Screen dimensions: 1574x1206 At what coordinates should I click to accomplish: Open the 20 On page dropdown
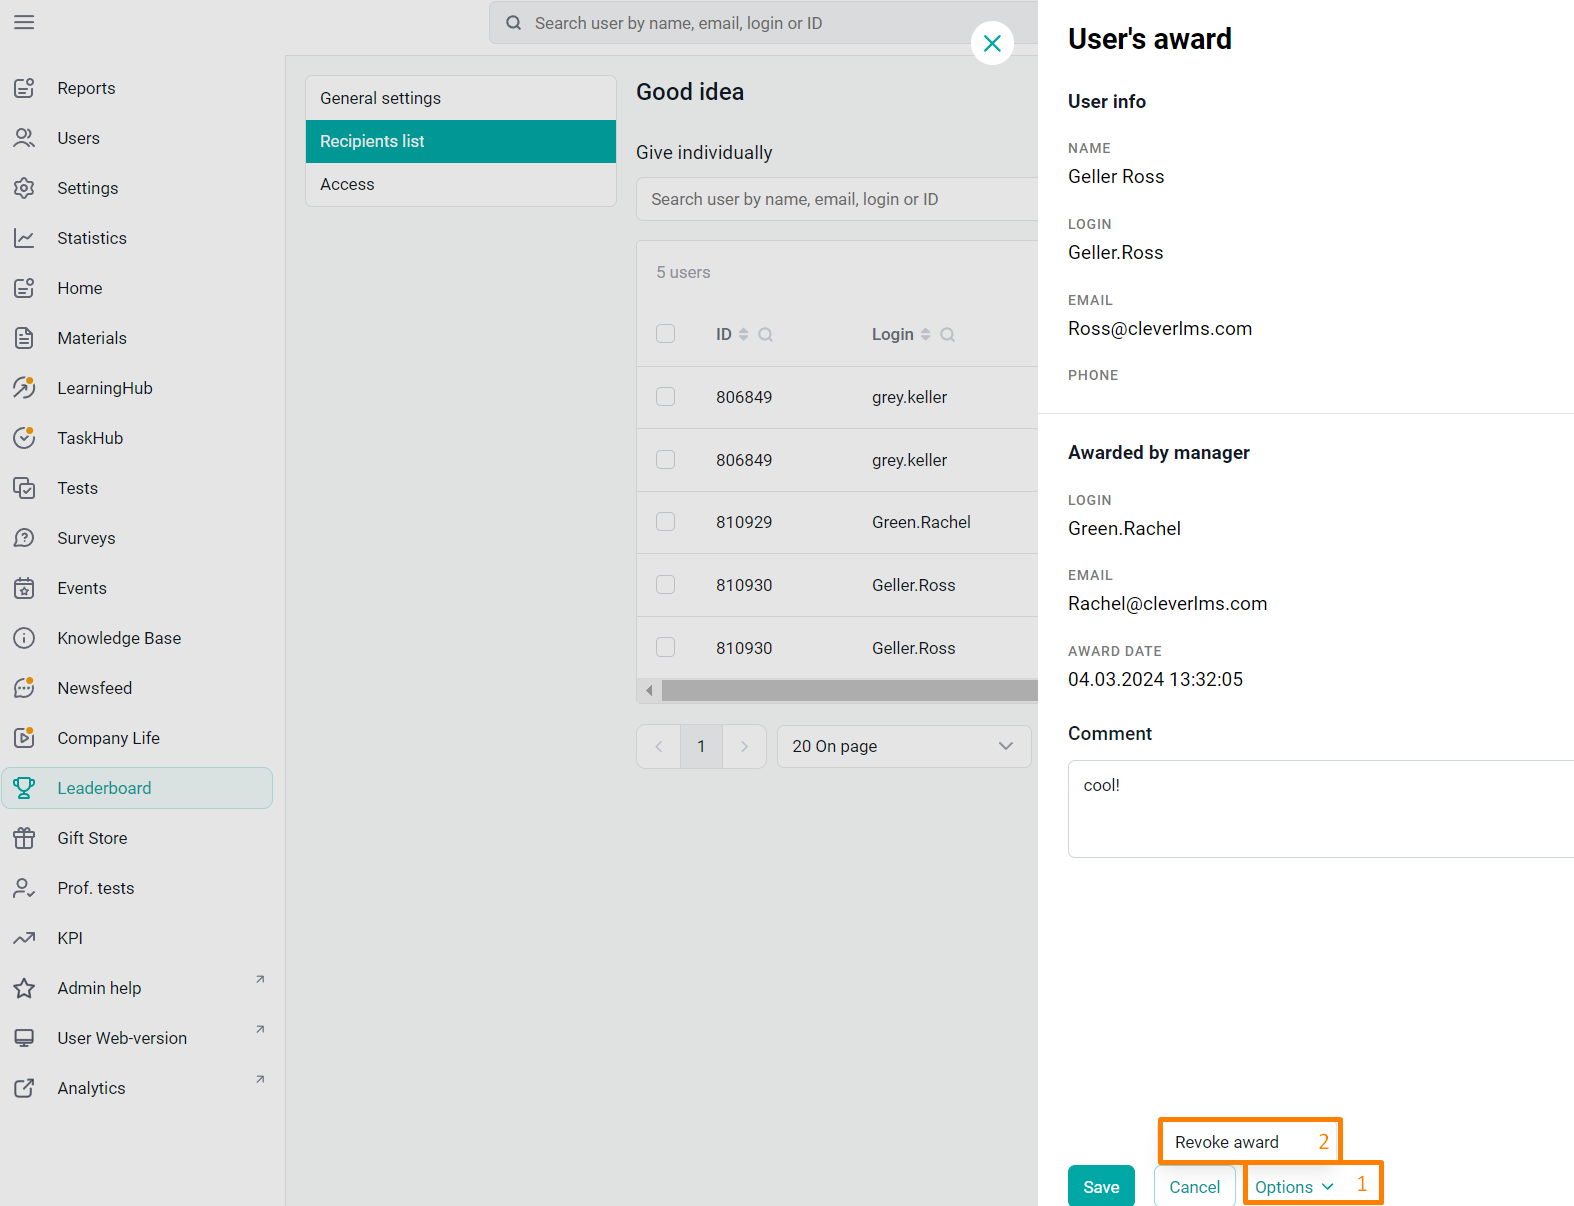[904, 746]
